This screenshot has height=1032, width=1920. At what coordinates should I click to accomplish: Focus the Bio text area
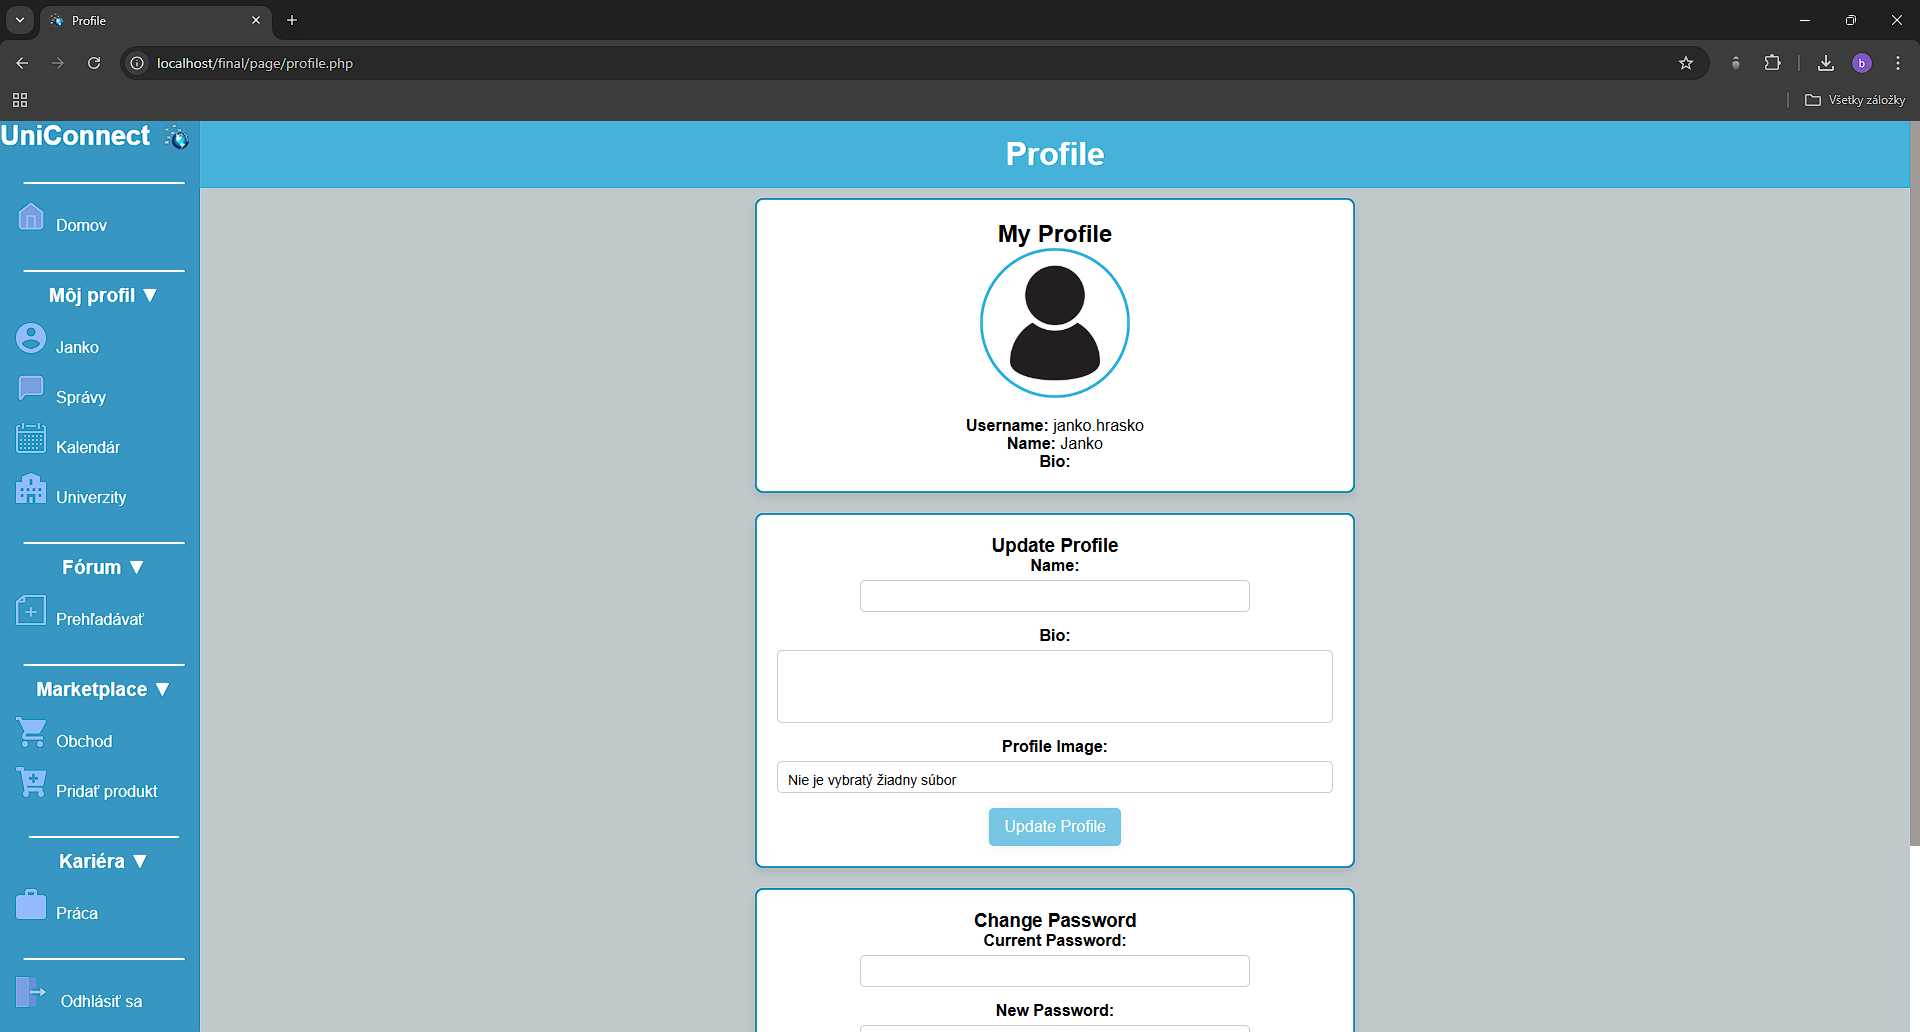(1055, 687)
